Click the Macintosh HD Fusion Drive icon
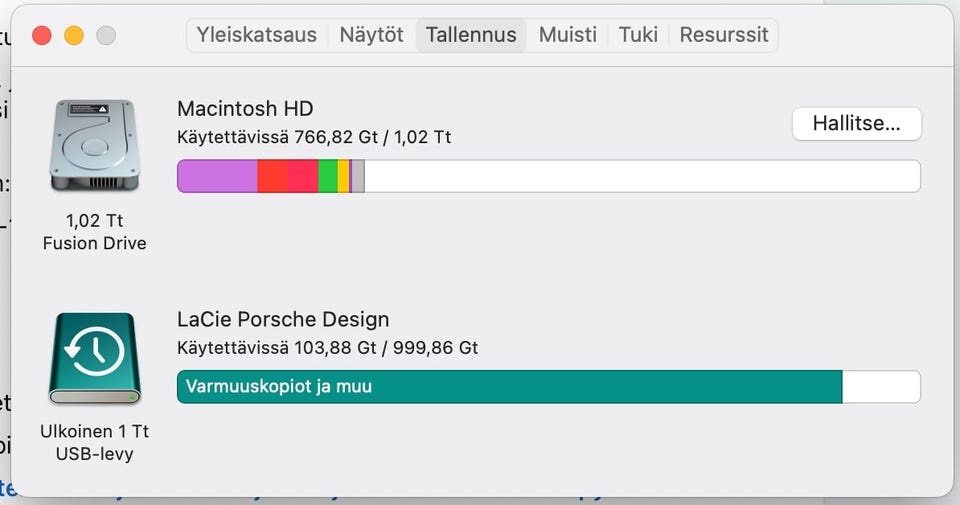The width and height of the screenshot is (960, 505). pyautogui.click(x=94, y=146)
